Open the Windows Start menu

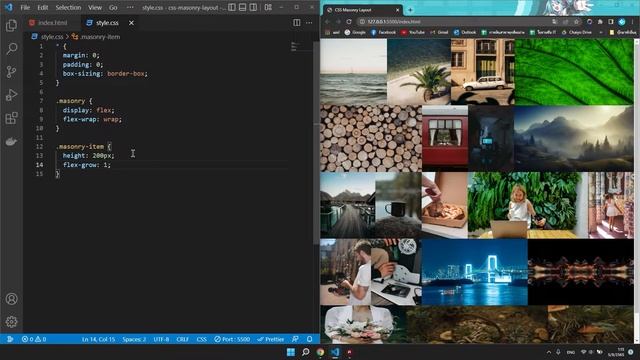pyautogui.click(x=291, y=352)
